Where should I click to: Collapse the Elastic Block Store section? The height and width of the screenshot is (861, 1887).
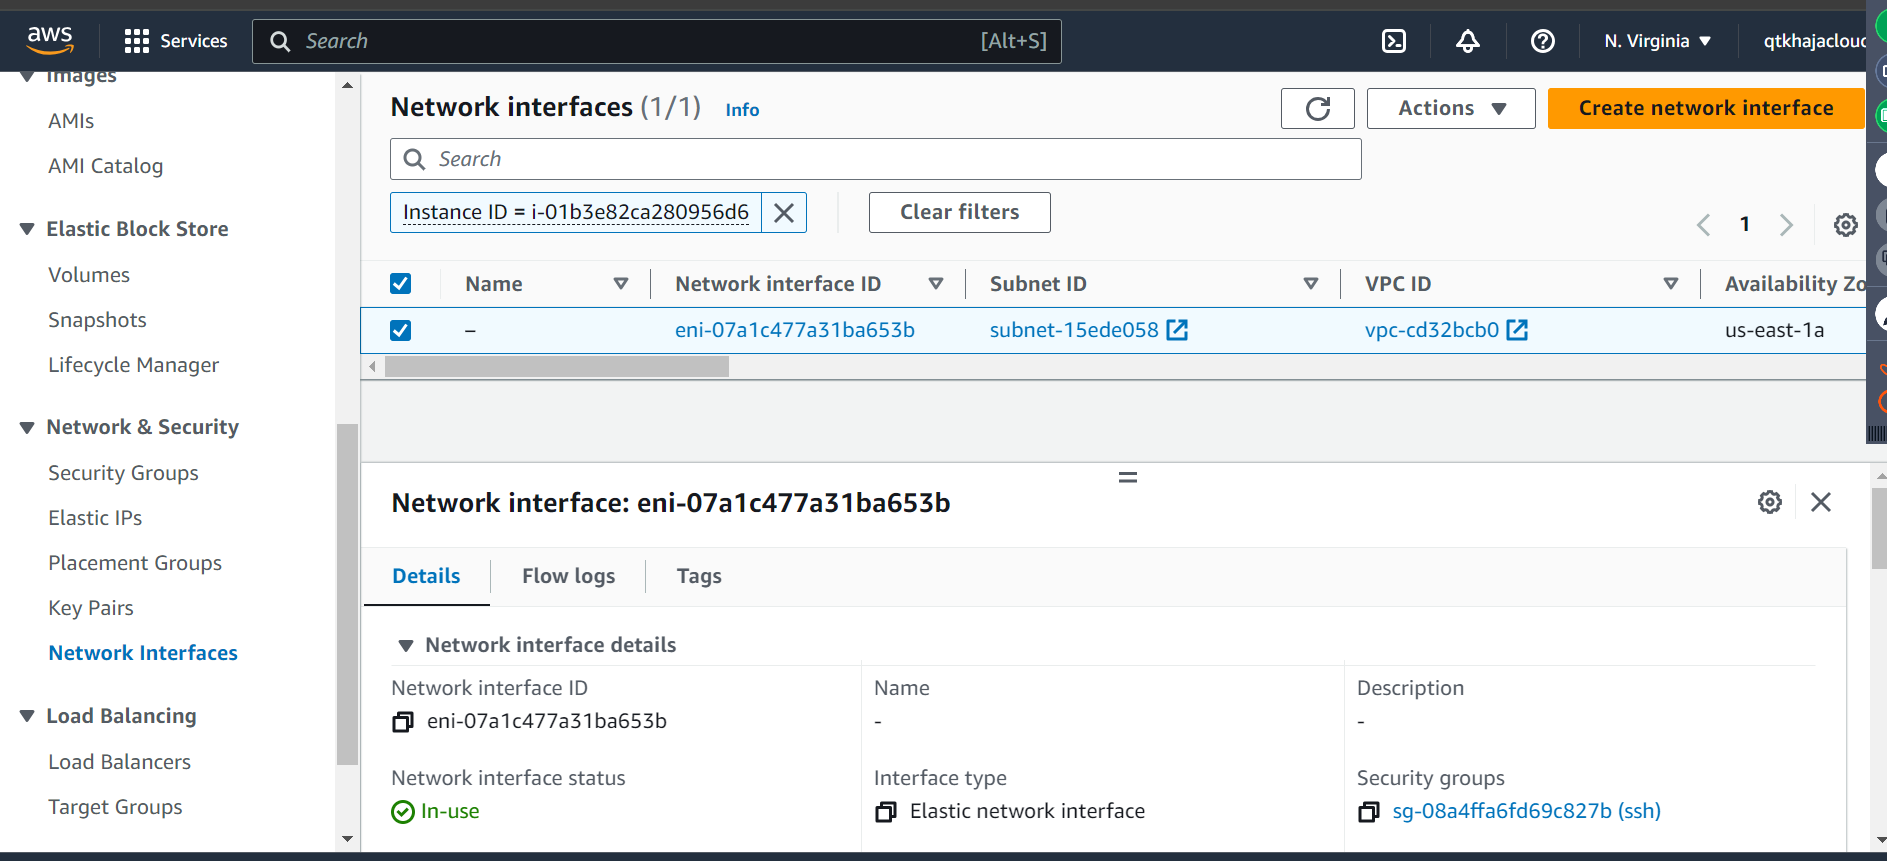(x=27, y=229)
